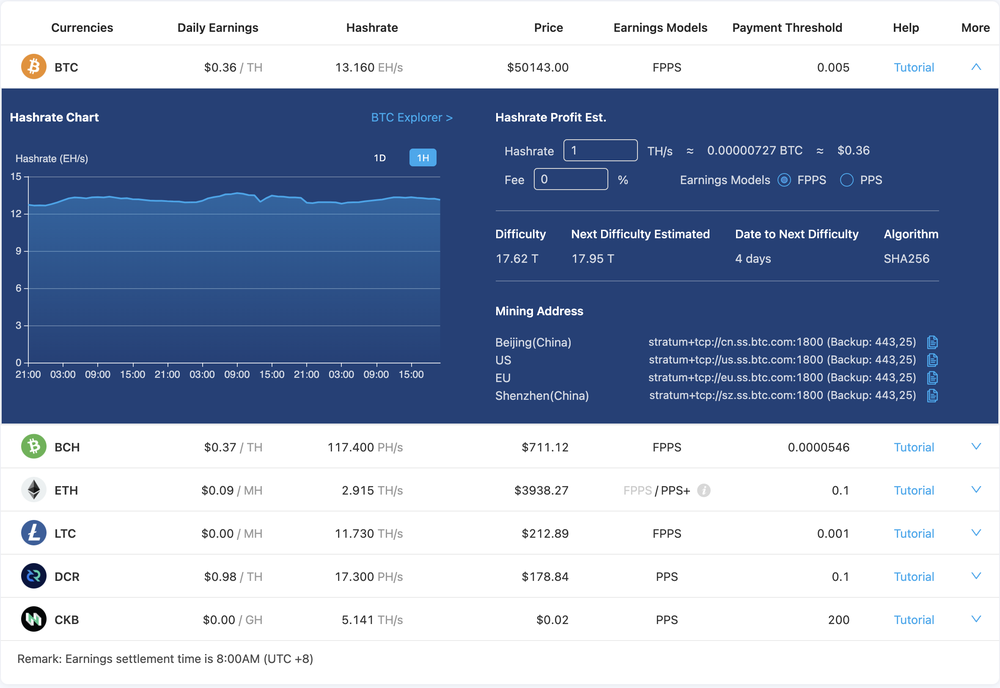Switch to the PPS earnings model

point(845,180)
